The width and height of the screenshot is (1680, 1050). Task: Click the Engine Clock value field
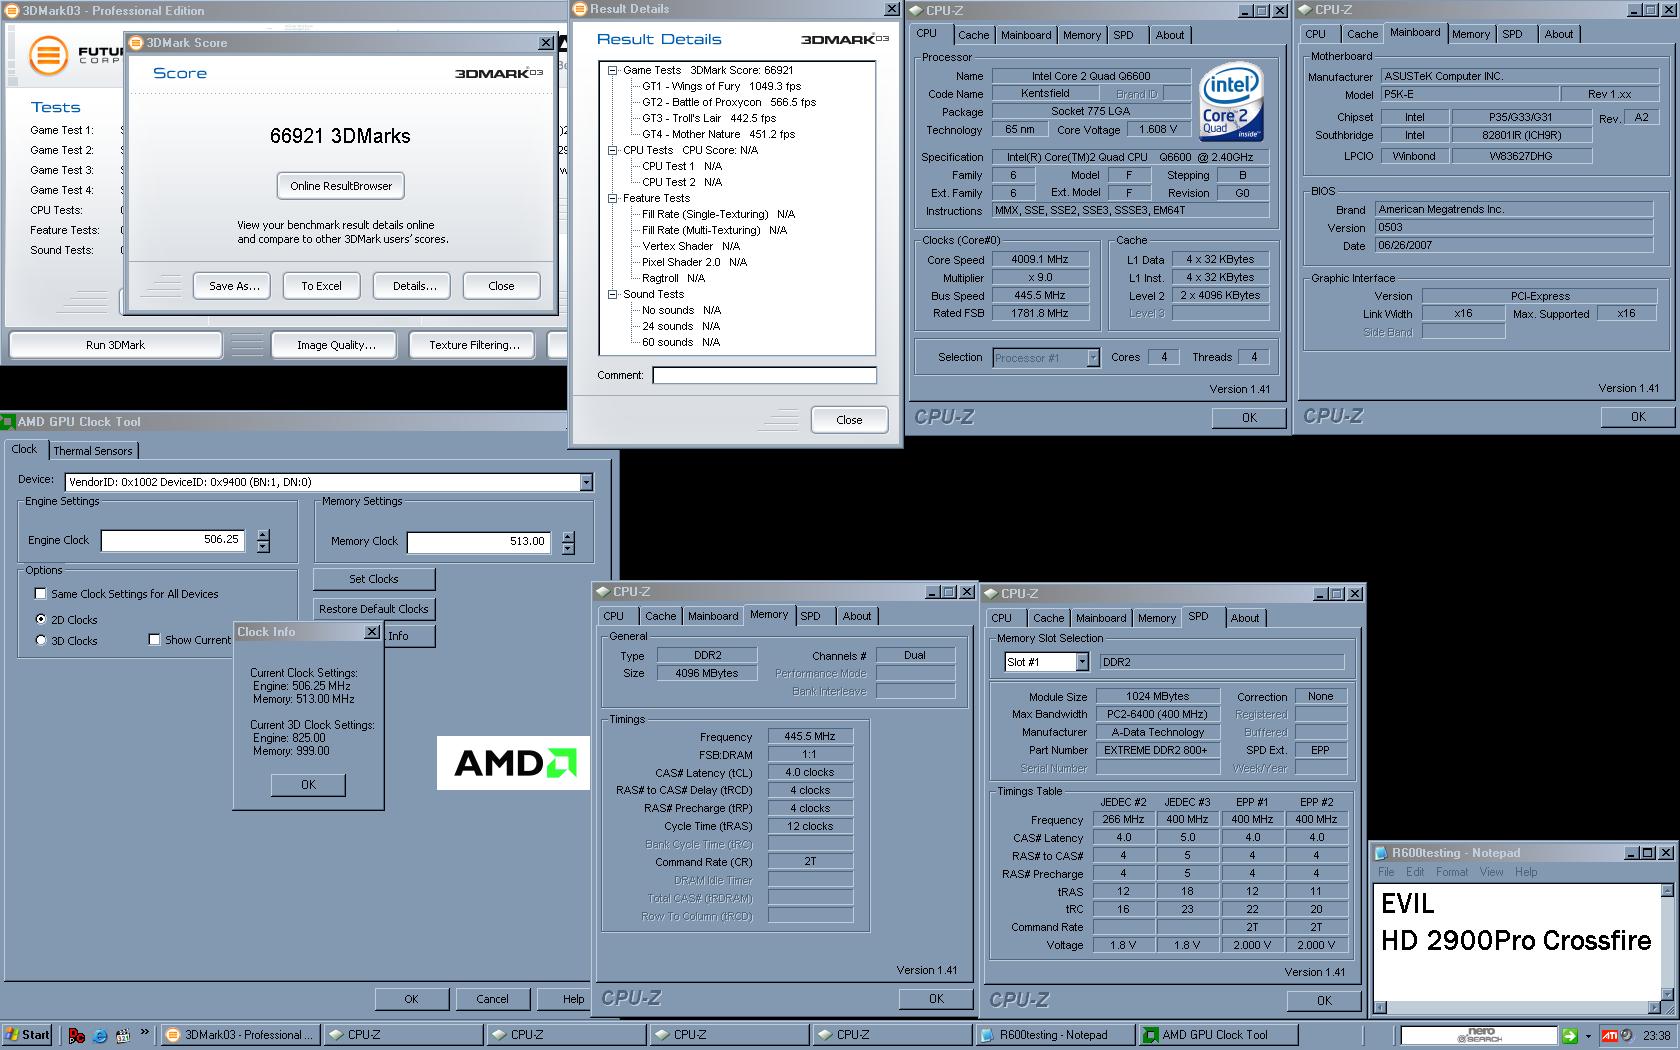172,540
